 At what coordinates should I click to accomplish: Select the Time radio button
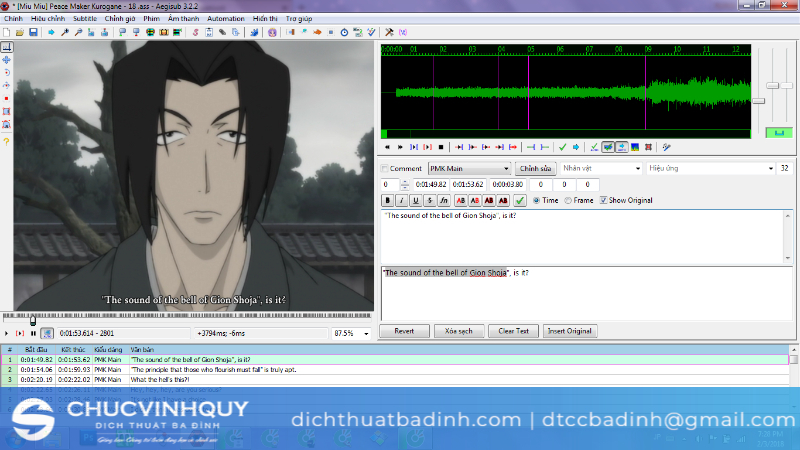(x=536, y=201)
